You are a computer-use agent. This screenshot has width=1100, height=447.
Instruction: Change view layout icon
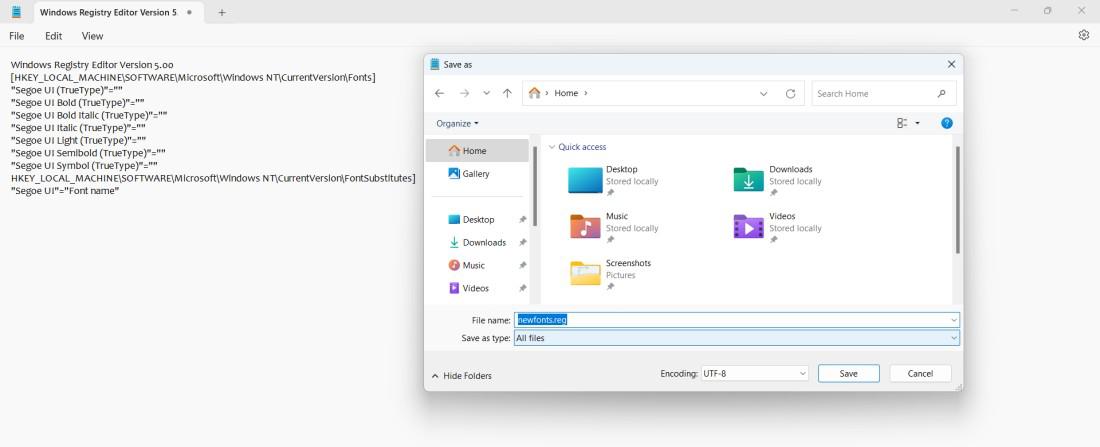[902, 124]
